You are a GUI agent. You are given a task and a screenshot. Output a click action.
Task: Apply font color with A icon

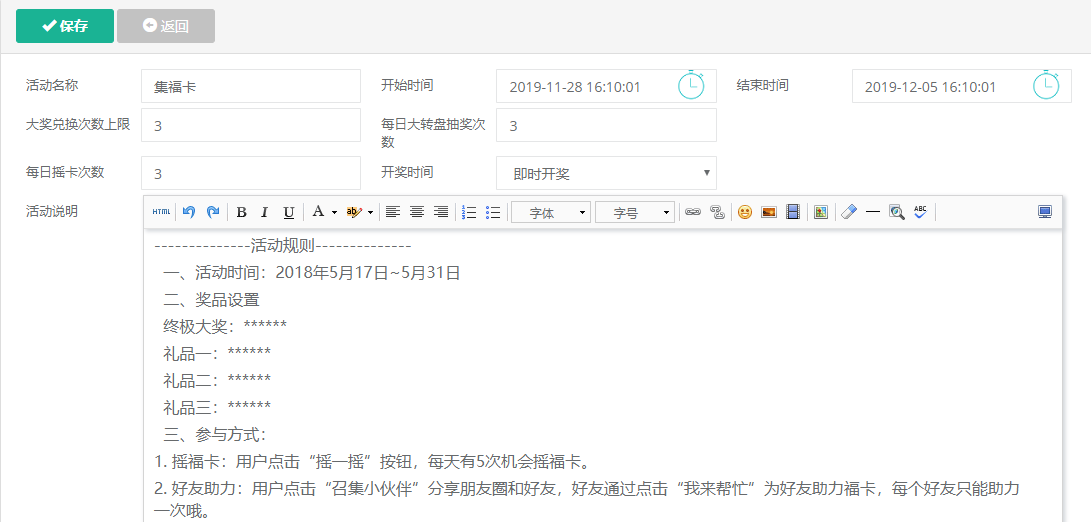pos(317,212)
